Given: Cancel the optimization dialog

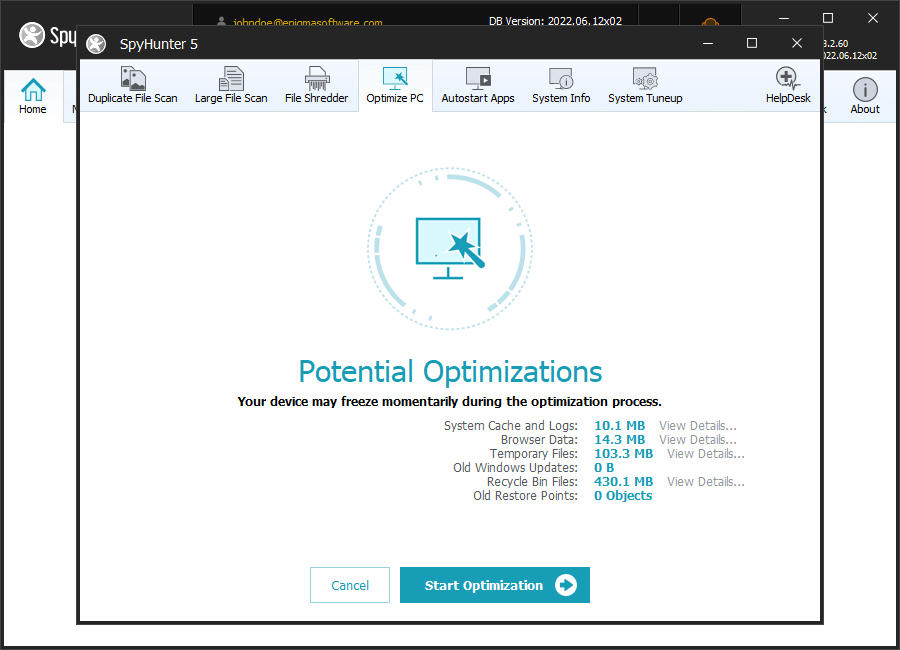Looking at the screenshot, I should (350, 586).
